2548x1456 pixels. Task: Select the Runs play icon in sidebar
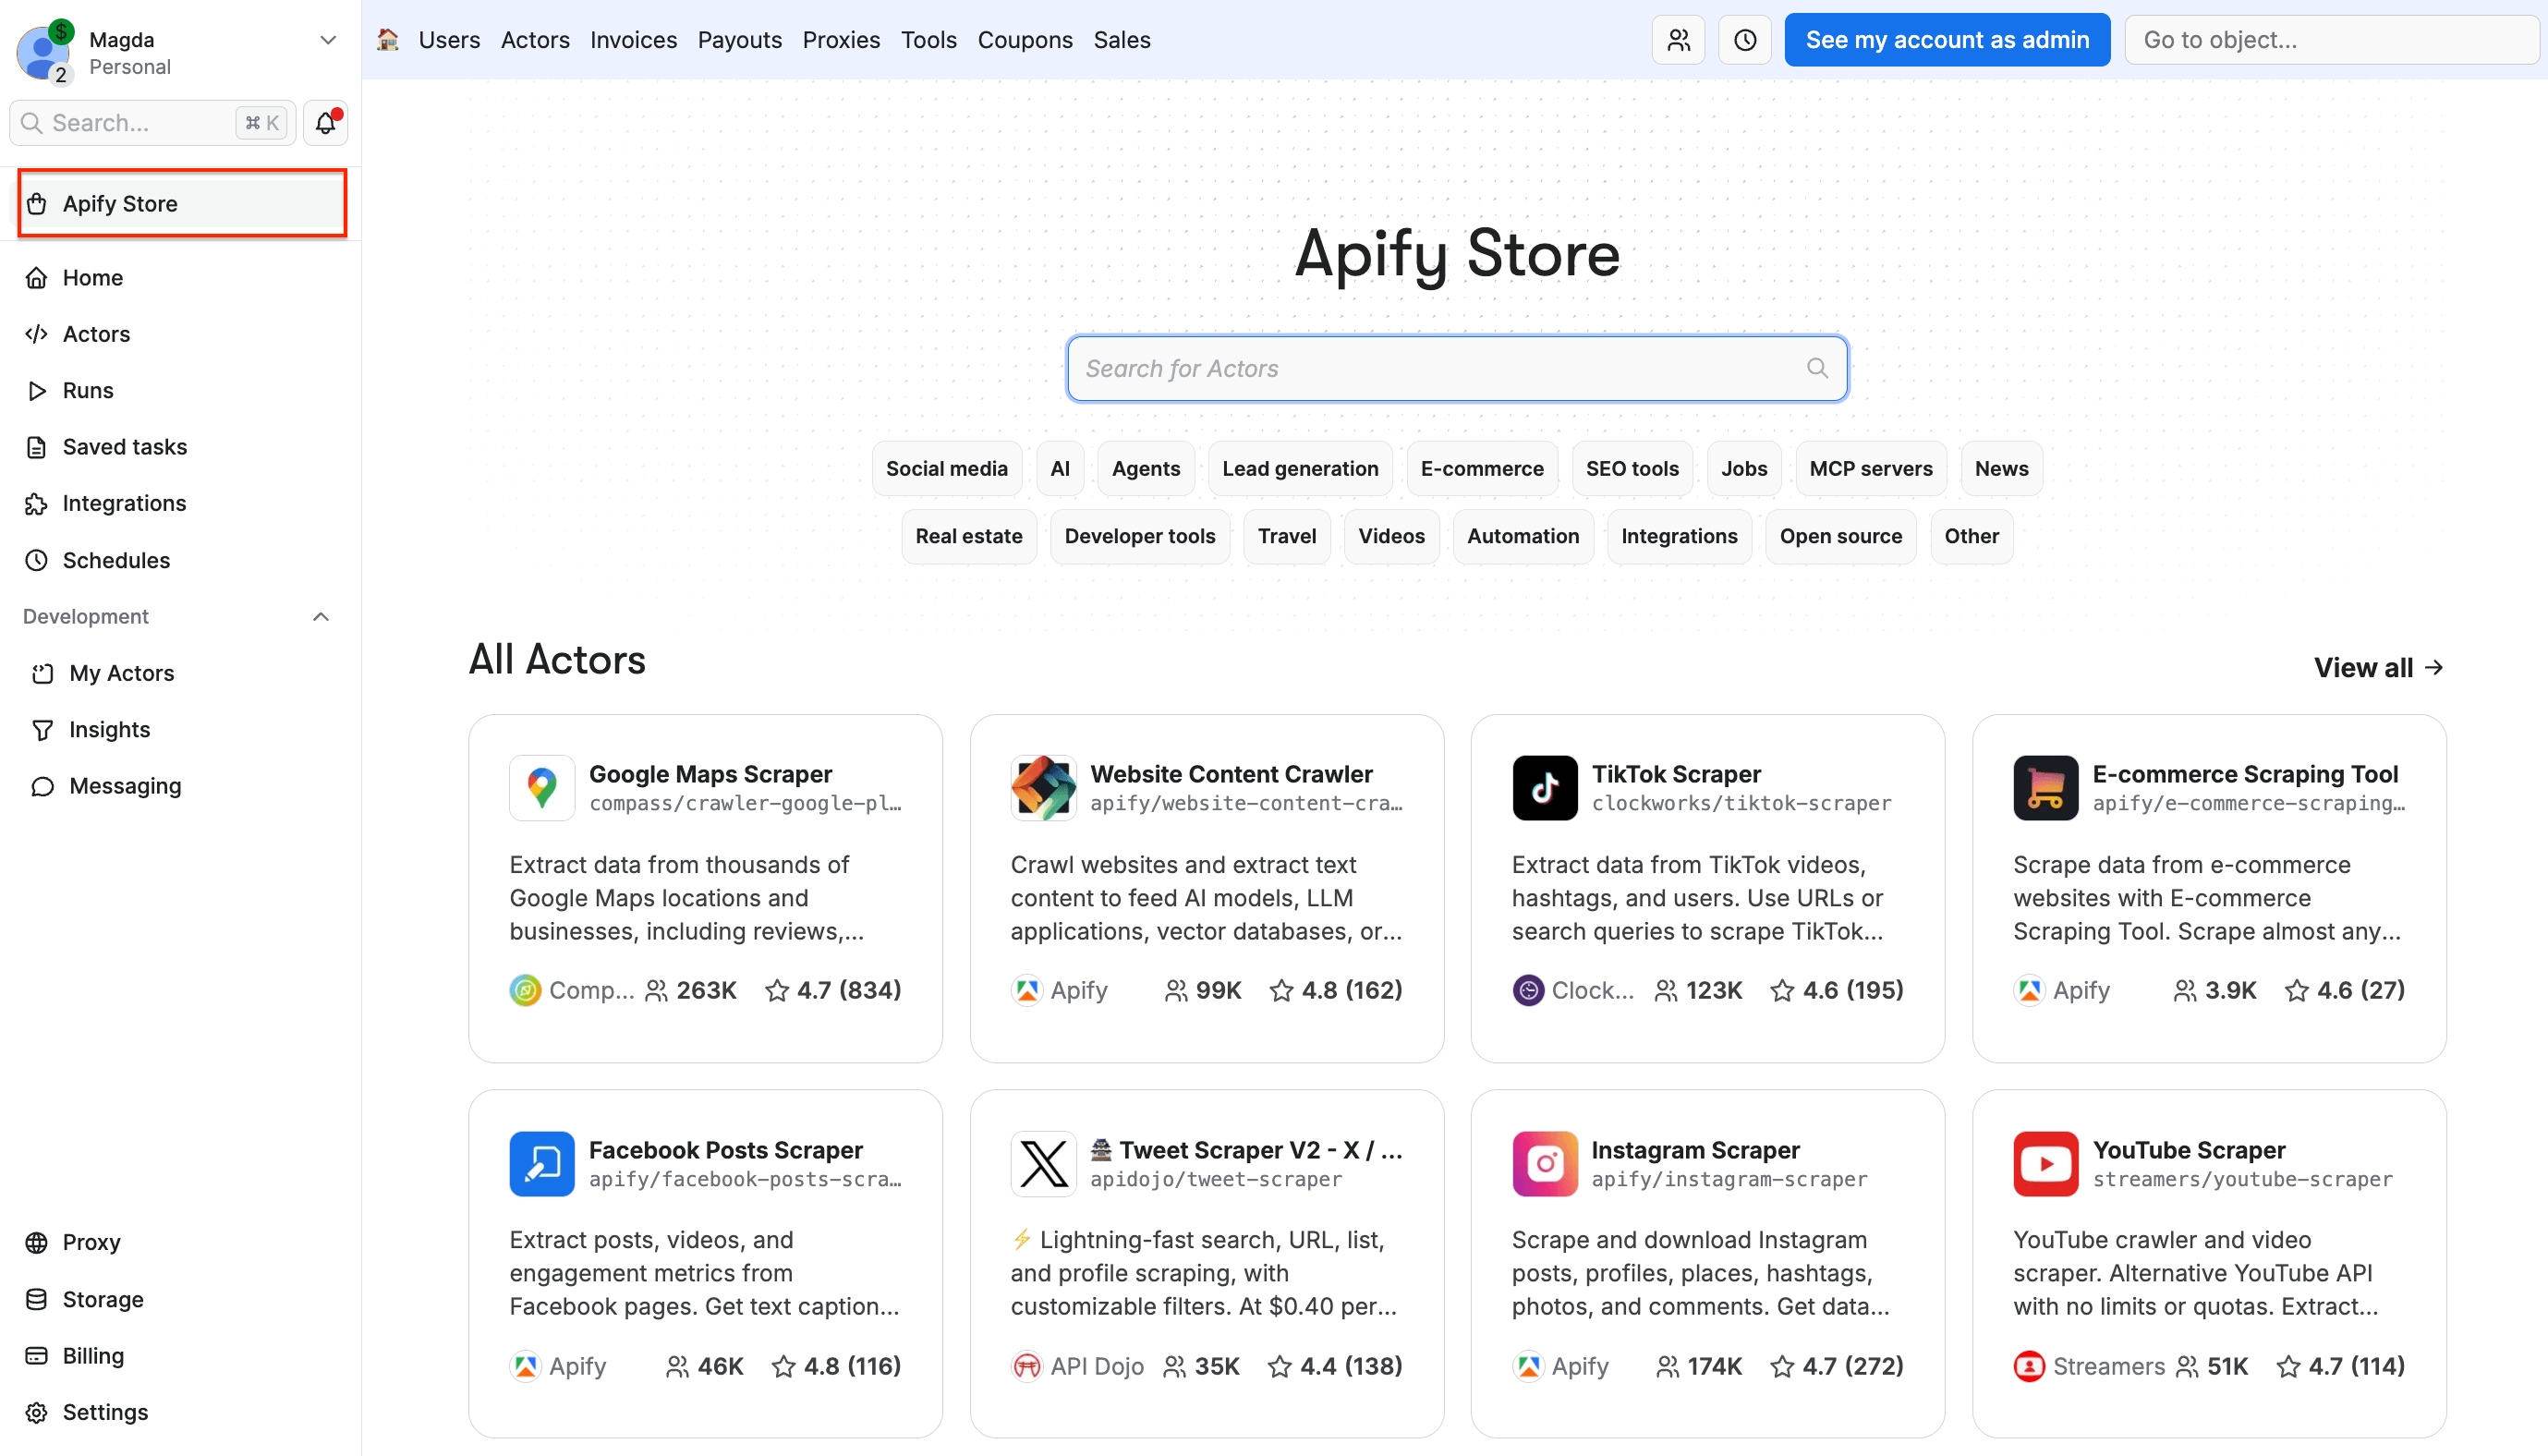[37, 390]
